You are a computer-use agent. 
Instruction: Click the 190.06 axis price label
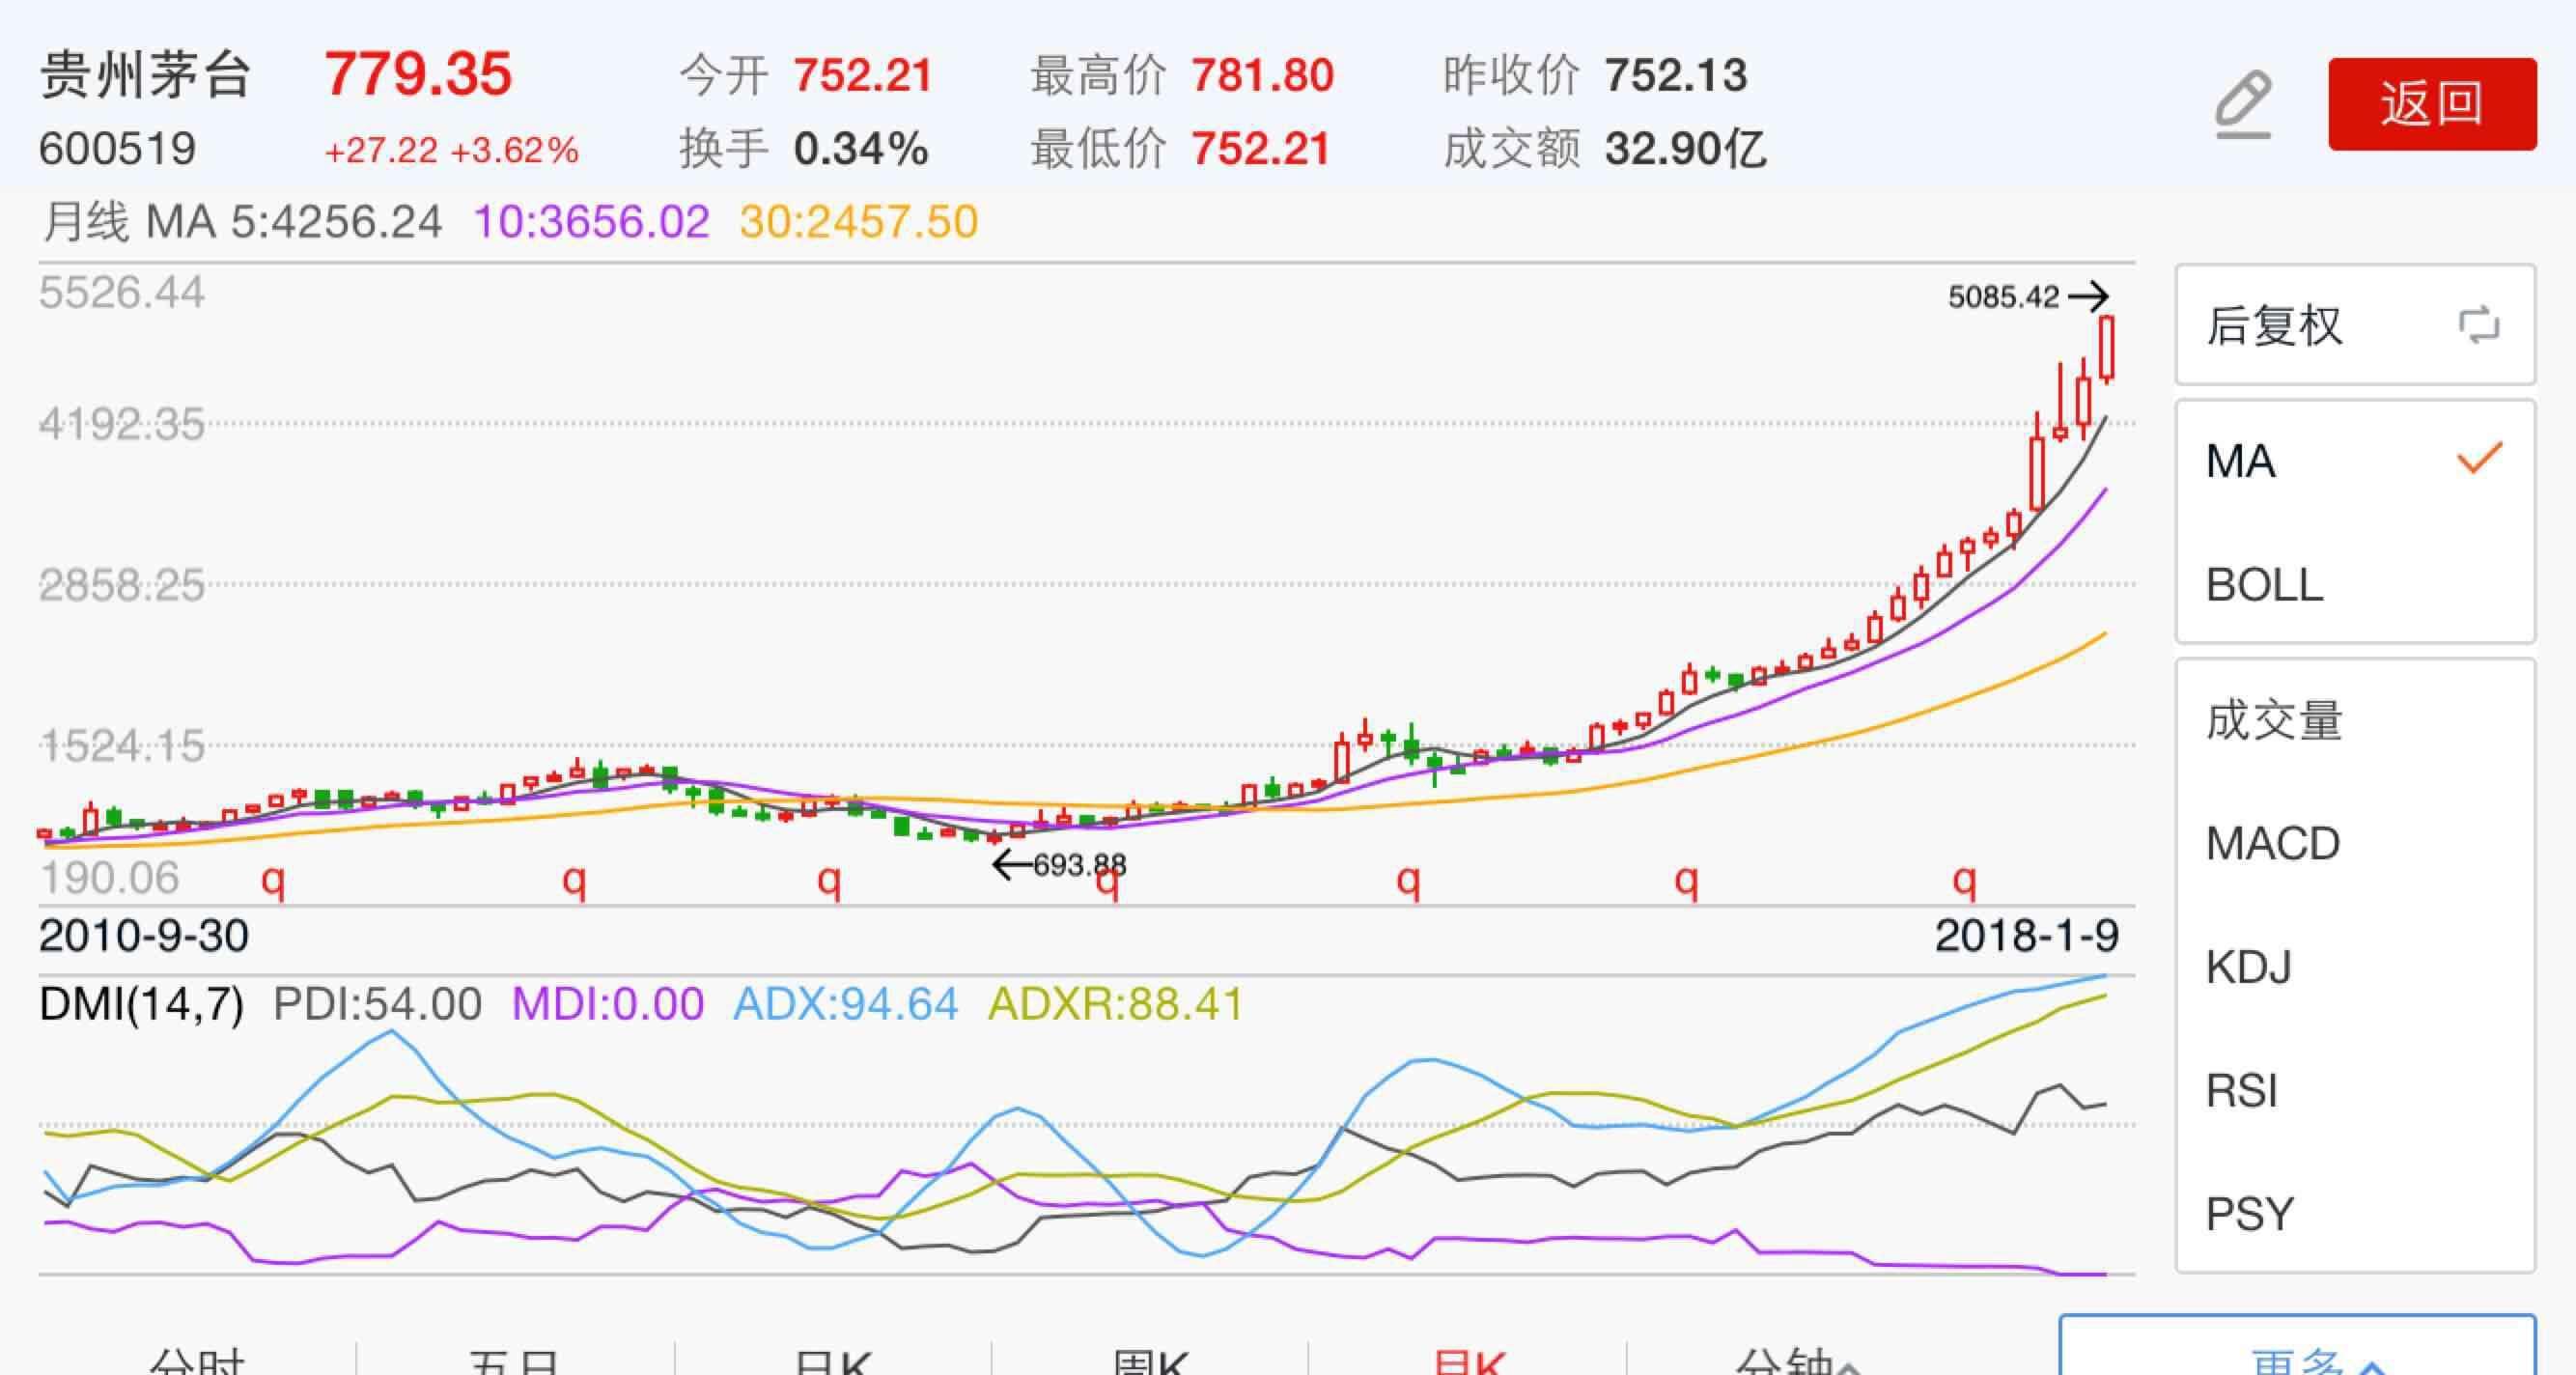point(108,878)
